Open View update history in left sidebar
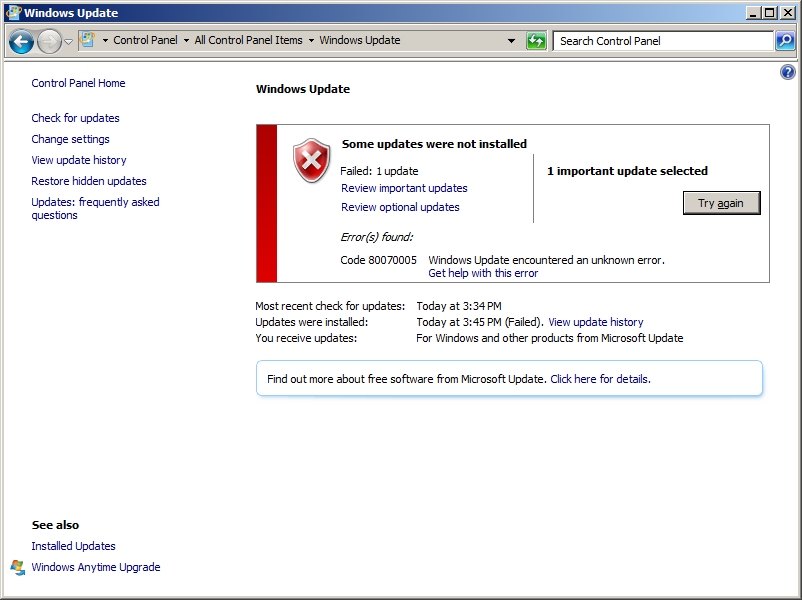This screenshot has width=802, height=600. (x=79, y=160)
